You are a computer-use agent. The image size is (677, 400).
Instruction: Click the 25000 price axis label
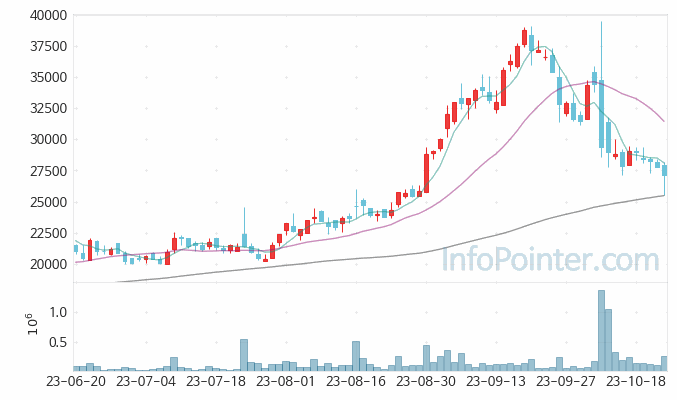click(x=48, y=202)
